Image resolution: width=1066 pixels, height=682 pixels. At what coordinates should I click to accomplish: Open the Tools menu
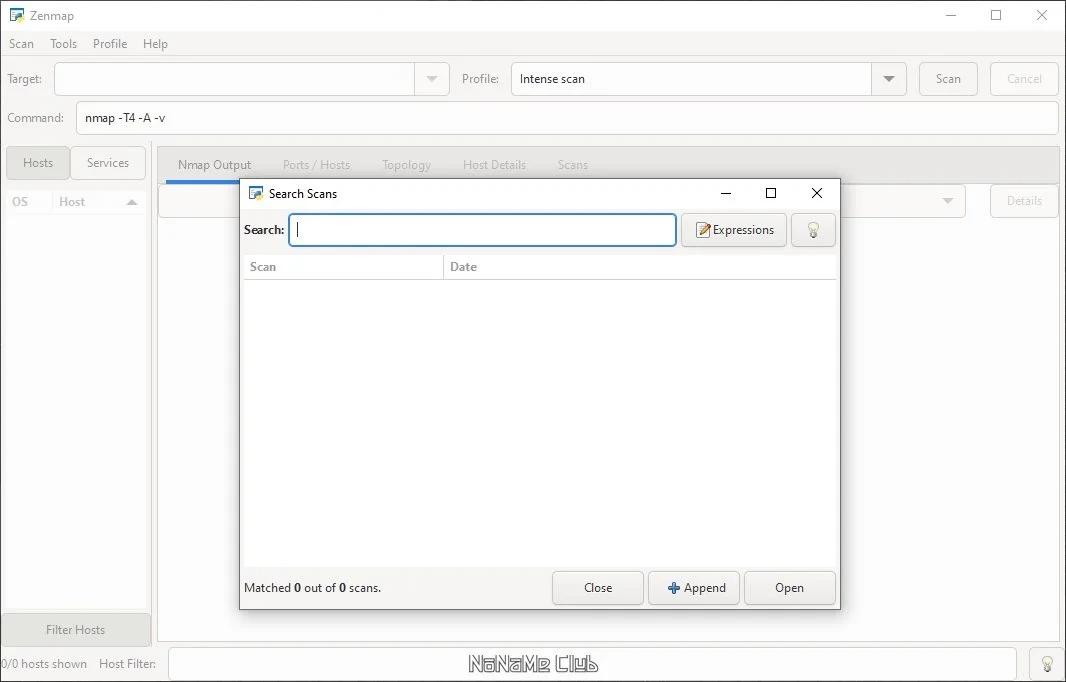(x=63, y=44)
